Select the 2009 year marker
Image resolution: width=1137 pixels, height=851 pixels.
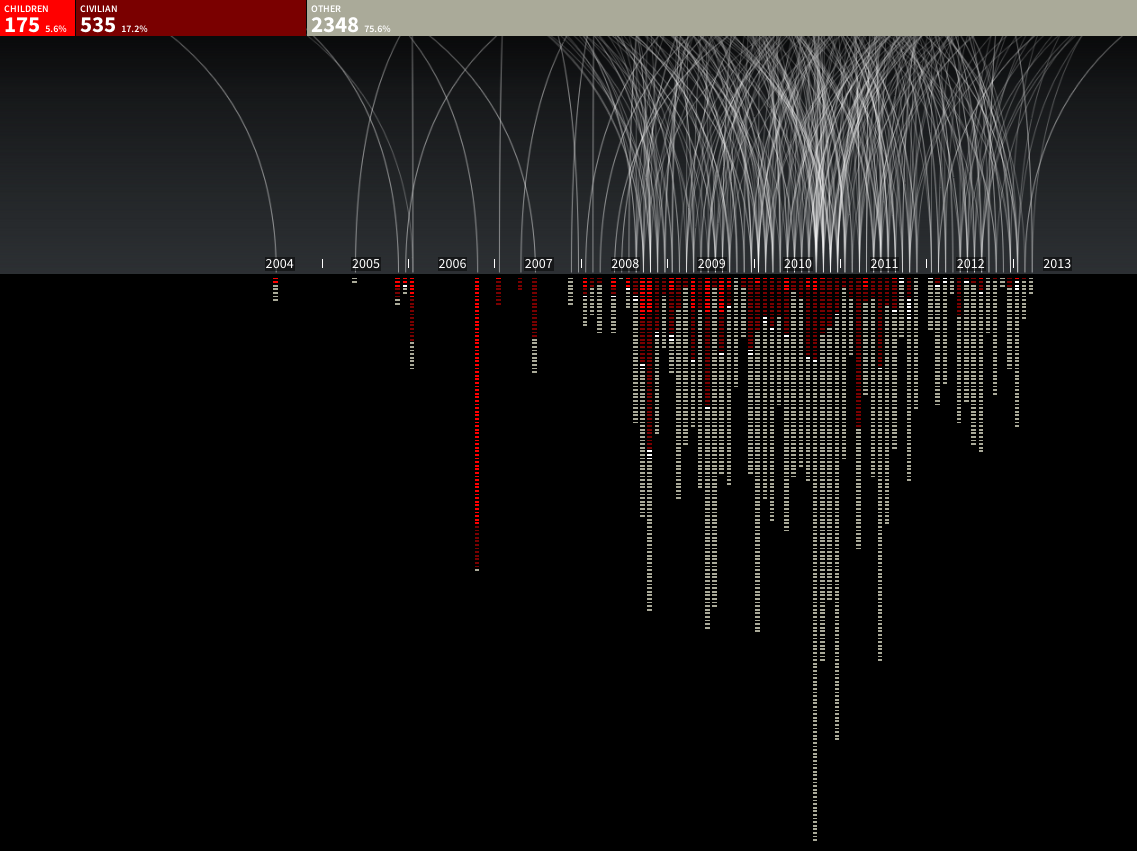pos(711,264)
